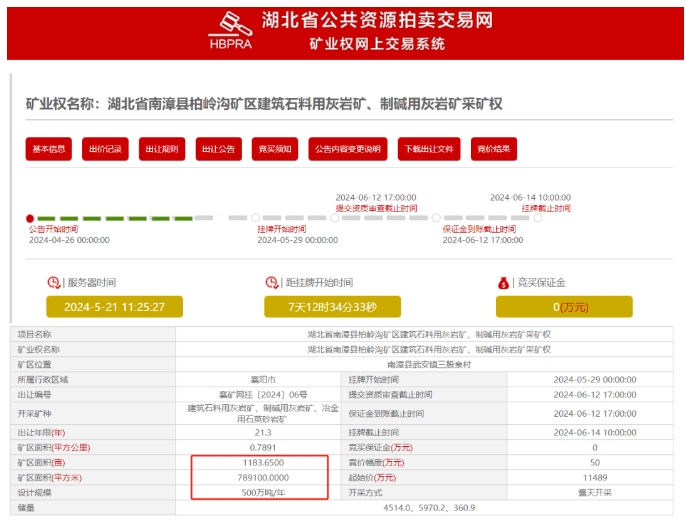Click the listing countdown clock icon
Screen dimensions: 686x529
tap(271, 283)
